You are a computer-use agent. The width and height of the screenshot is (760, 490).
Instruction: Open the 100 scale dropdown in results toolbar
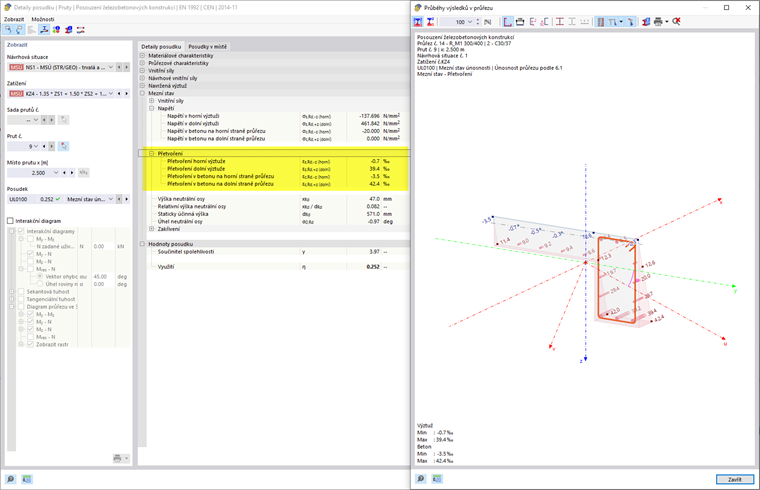pyautogui.click(x=470, y=22)
